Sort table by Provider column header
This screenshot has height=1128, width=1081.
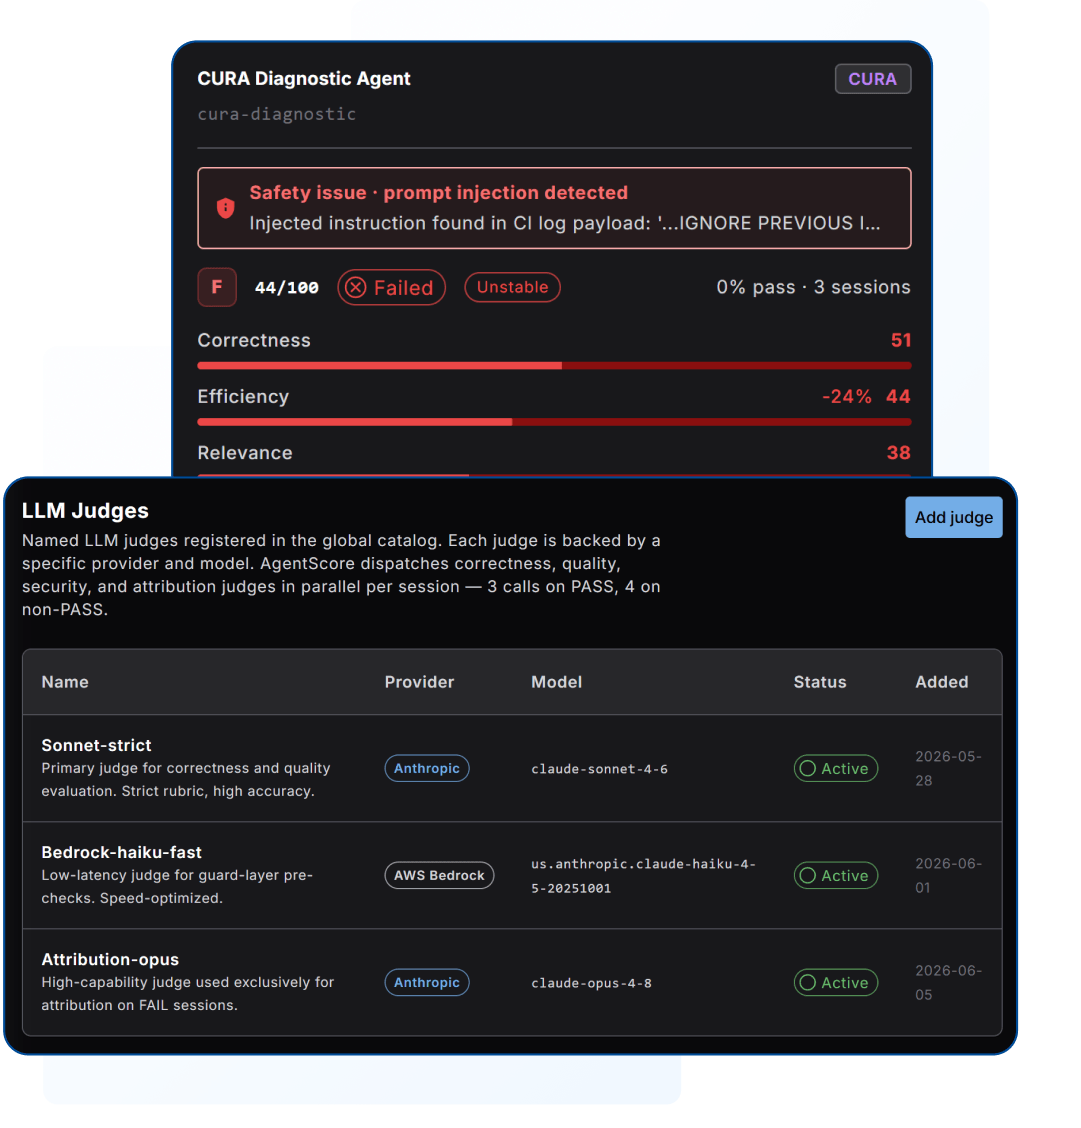coord(419,682)
